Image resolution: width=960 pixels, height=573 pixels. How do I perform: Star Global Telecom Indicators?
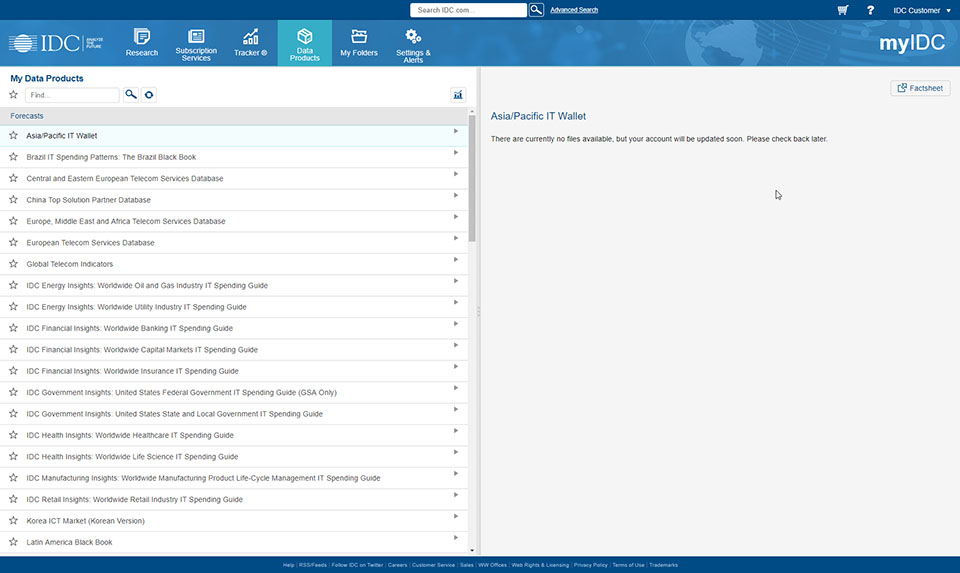point(13,264)
